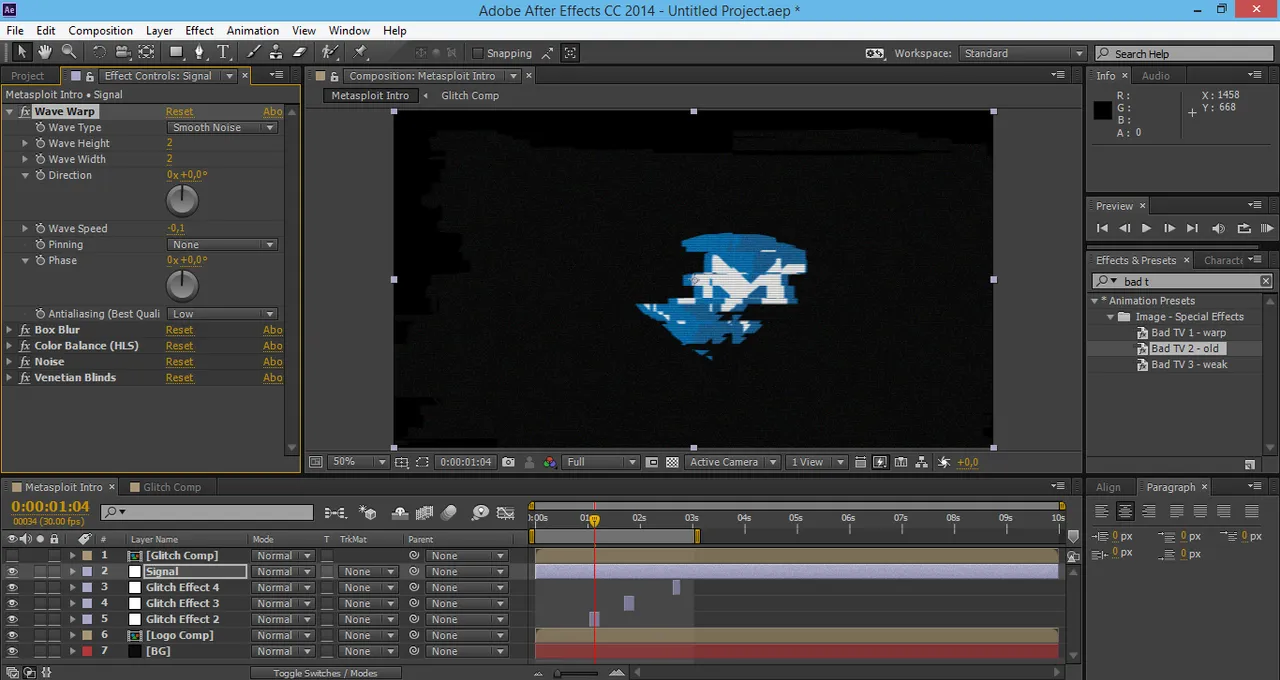This screenshot has width=1280, height=680.
Task: Click the Phase angle dial
Action: [x=182, y=286]
